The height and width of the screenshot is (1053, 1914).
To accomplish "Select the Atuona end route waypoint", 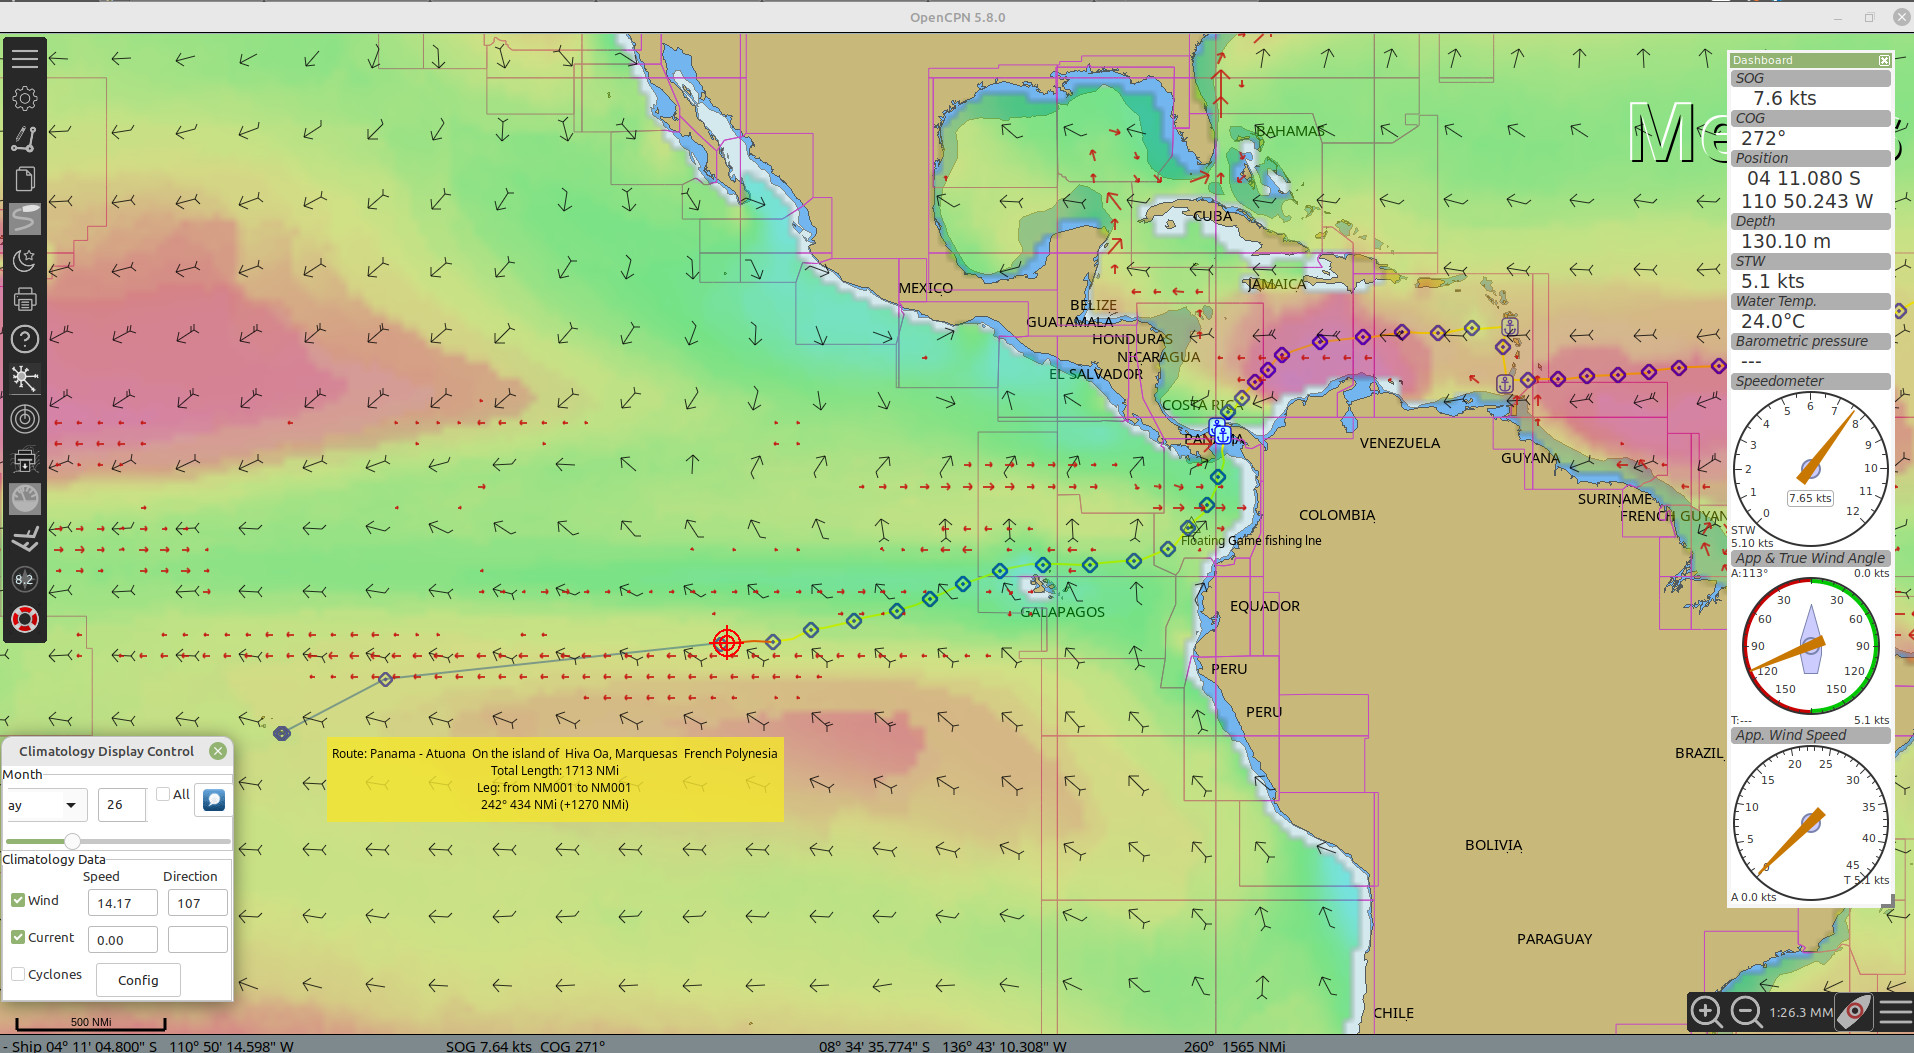I will tap(282, 733).
